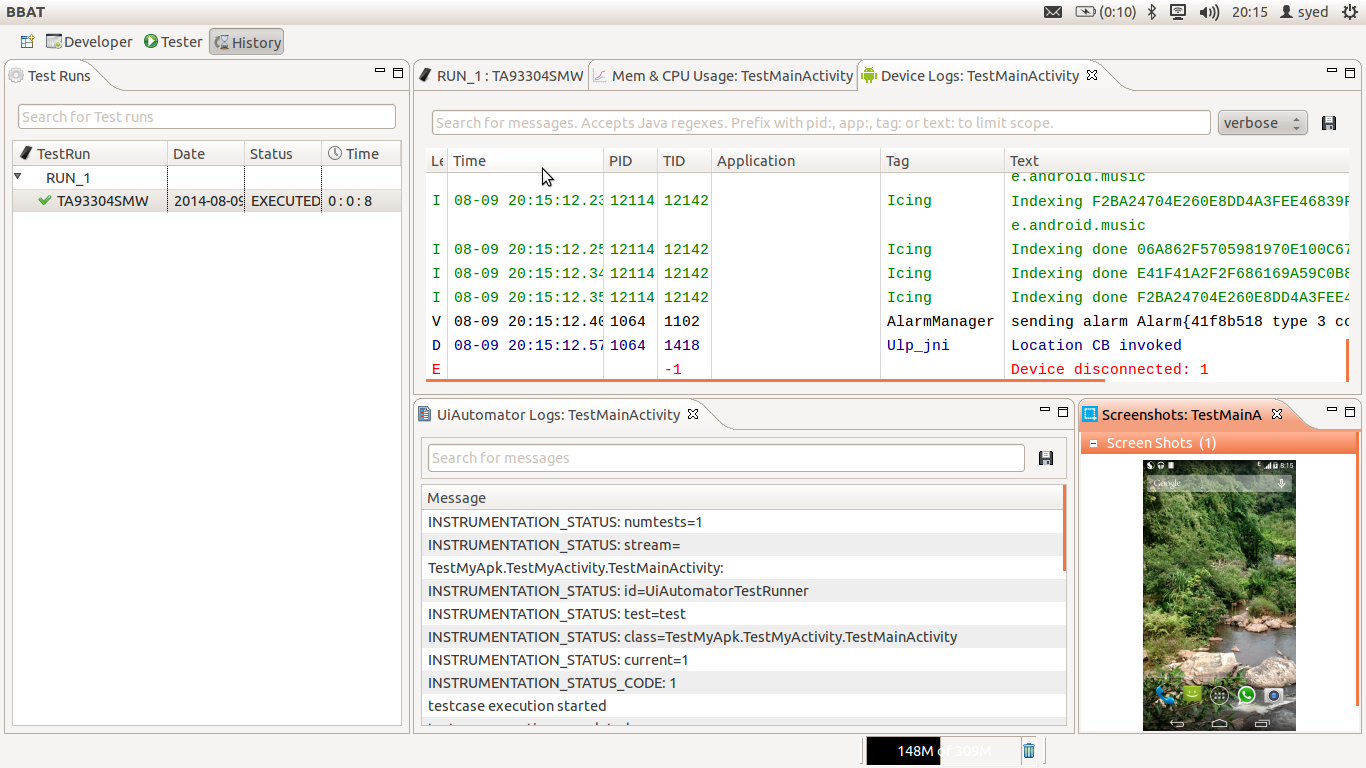
Task: Open the Mem & CPU Usage tab
Action: 723,76
